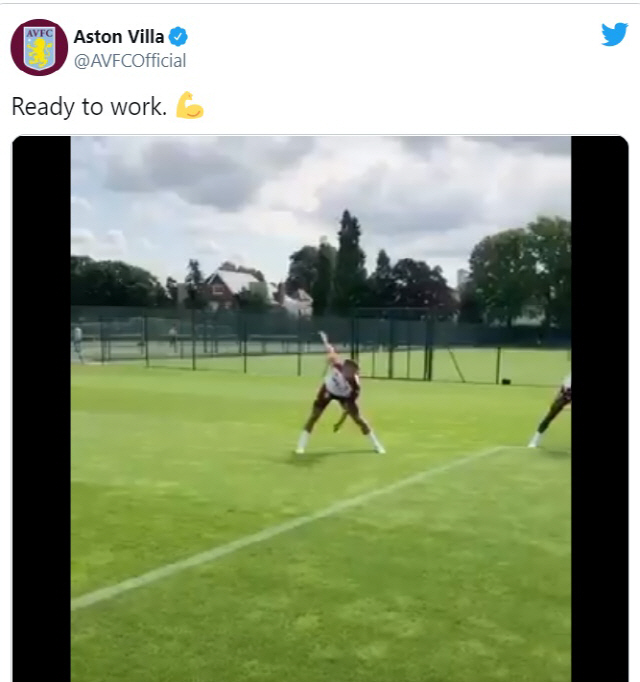640x682 pixels.
Task: Click the tall dark tree in the video
Action: point(349,260)
